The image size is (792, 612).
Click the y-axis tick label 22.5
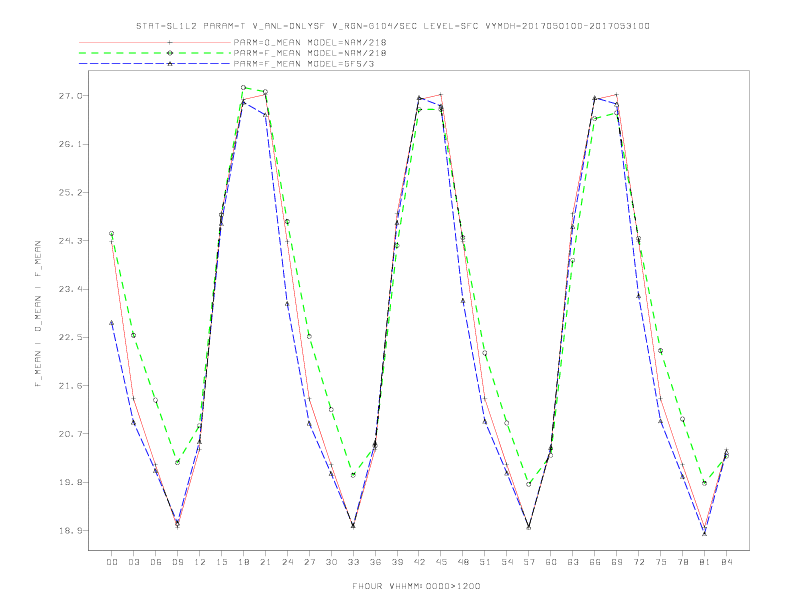pyautogui.click(x=70, y=337)
